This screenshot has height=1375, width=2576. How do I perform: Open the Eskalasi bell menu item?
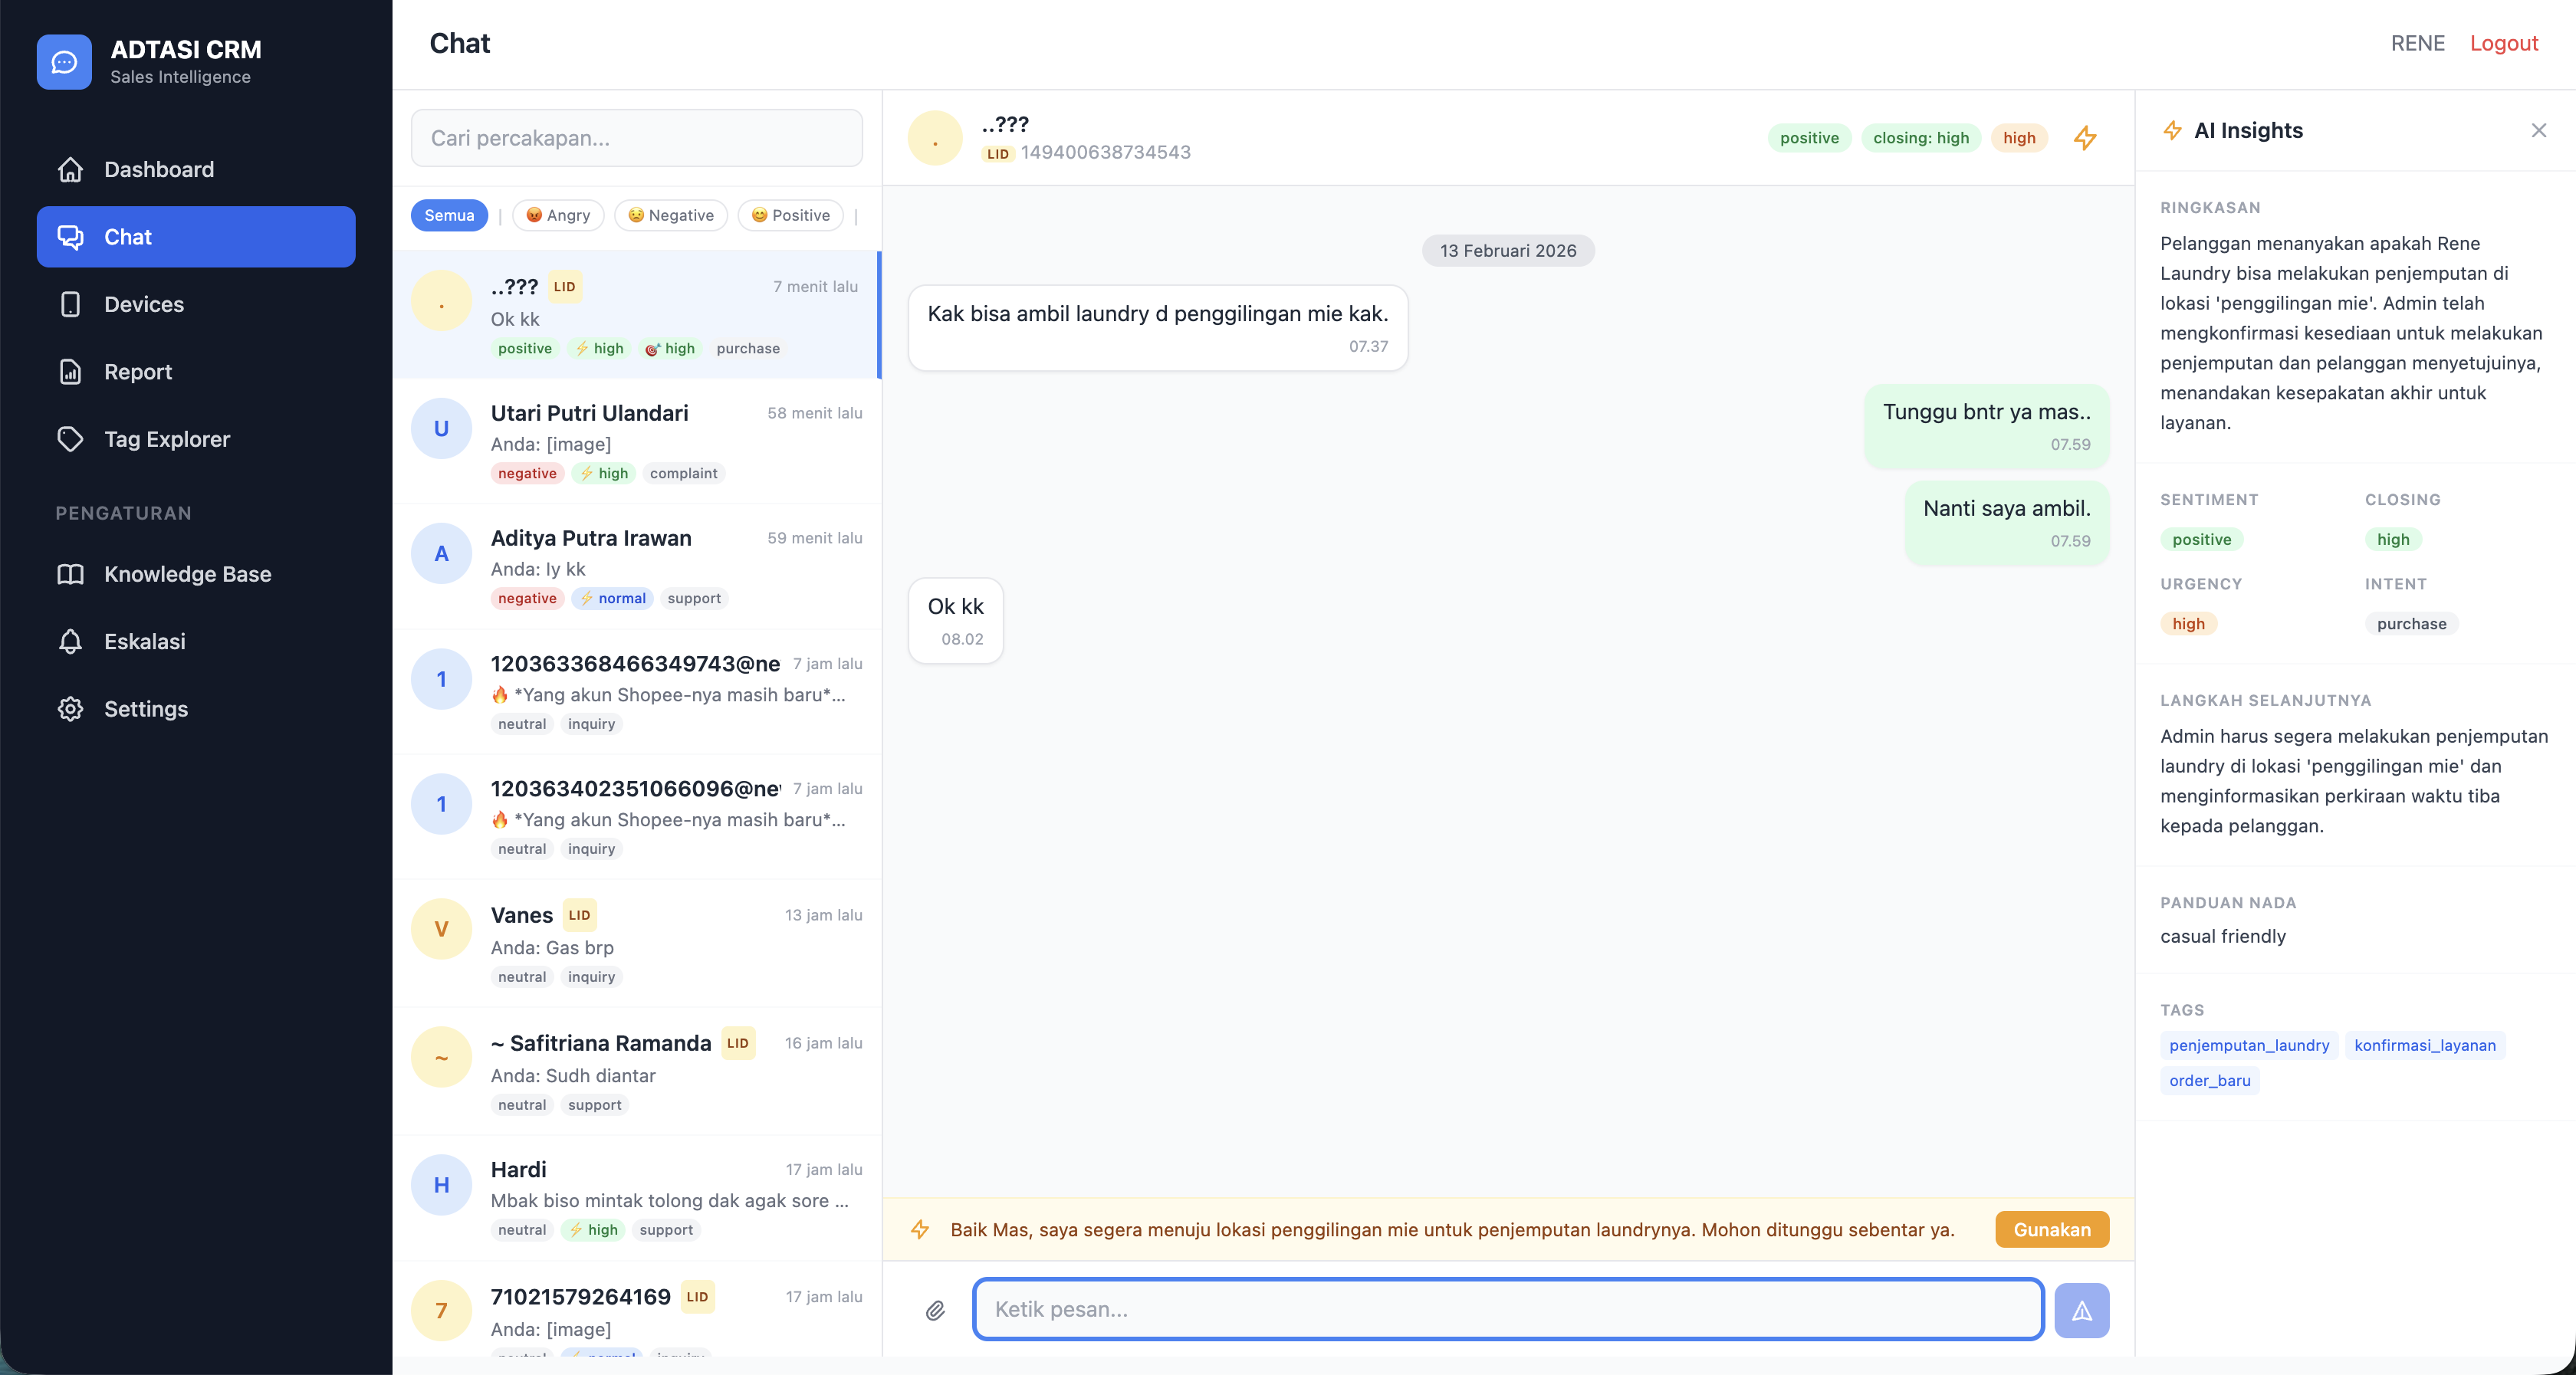[x=144, y=642]
